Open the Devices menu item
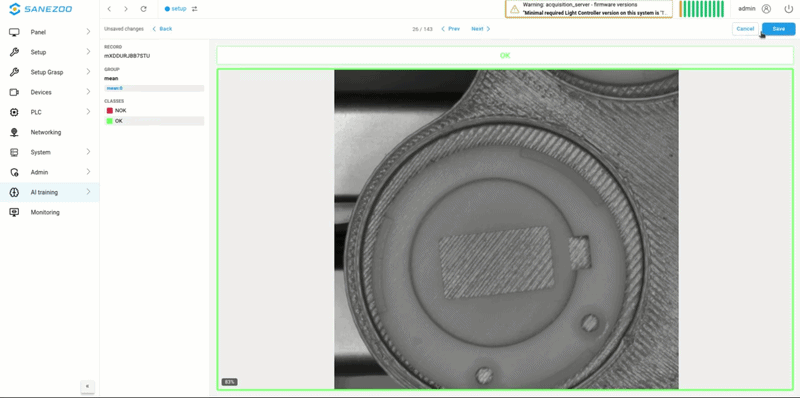This screenshot has height=398, width=800. click(x=49, y=92)
